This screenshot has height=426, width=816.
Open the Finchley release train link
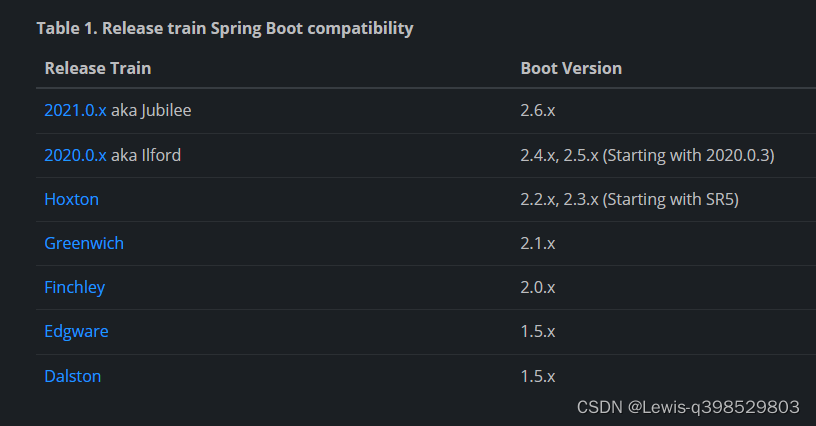coord(74,288)
